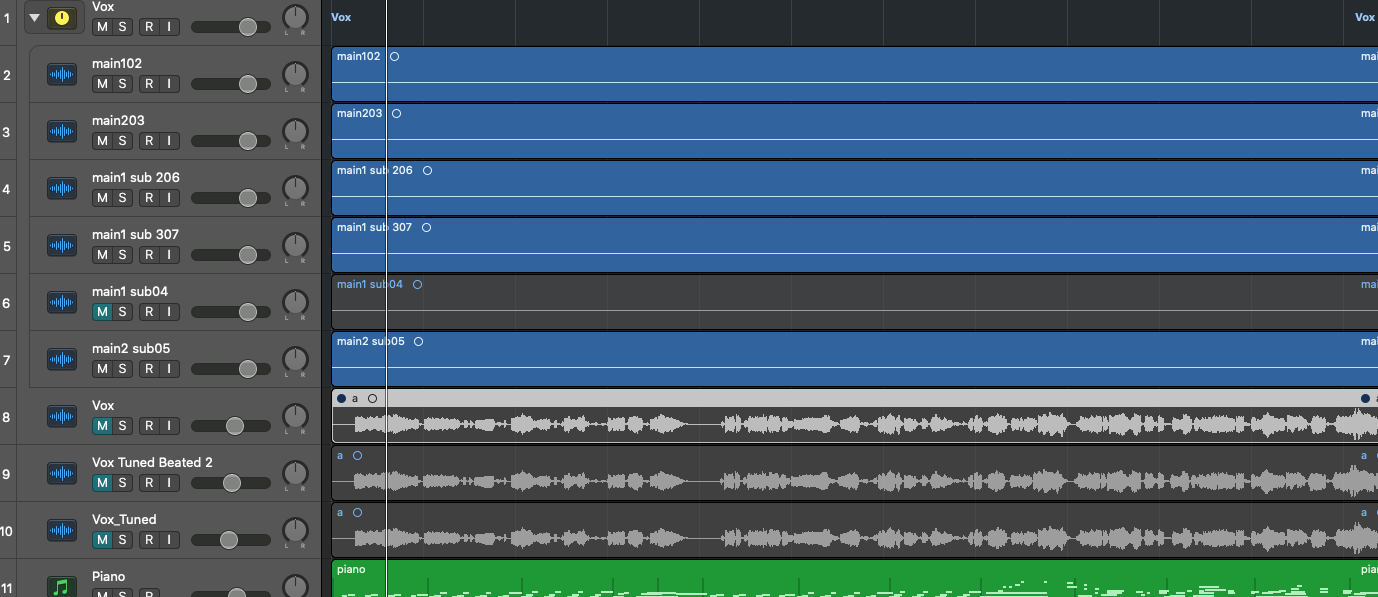This screenshot has height=597, width=1378.
Task: Click the main2 sub05 track icon
Action: 62,359
